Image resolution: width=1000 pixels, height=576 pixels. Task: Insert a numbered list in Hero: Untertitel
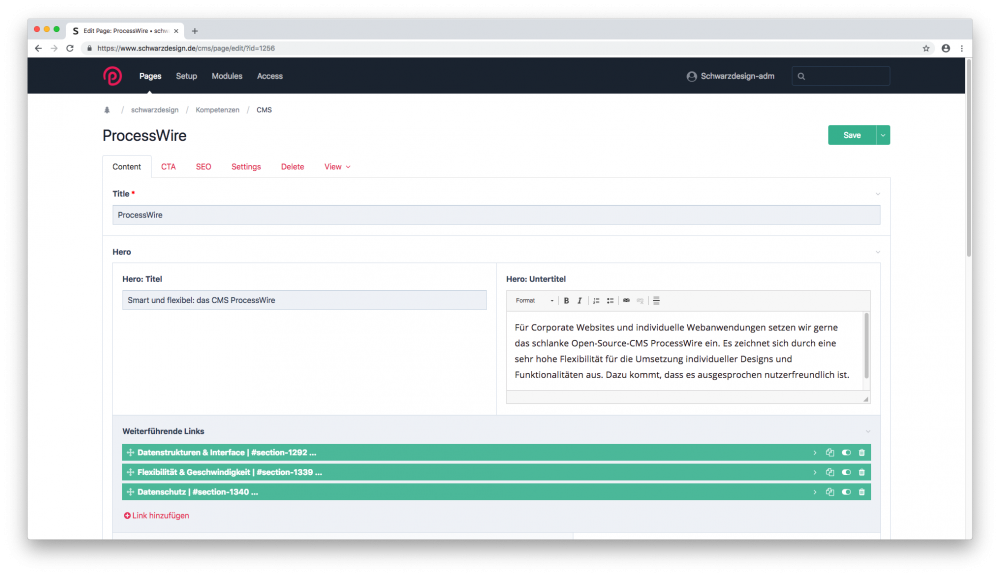595,300
